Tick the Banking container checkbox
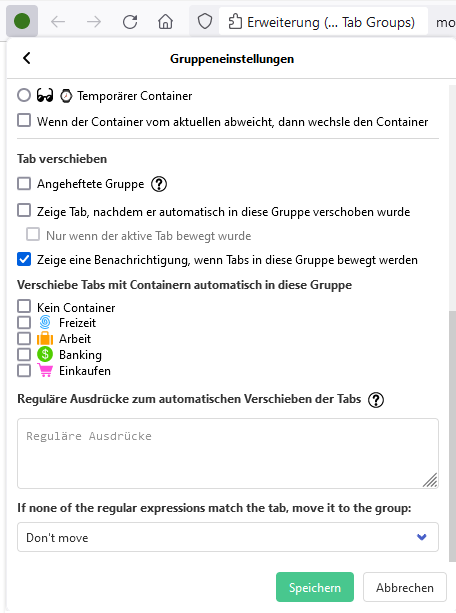 click(x=24, y=354)
